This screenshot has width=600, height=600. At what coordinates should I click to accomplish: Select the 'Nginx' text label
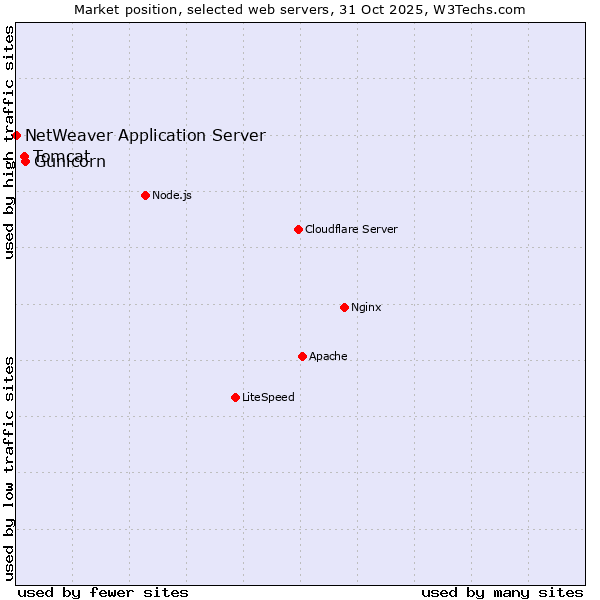366,307
